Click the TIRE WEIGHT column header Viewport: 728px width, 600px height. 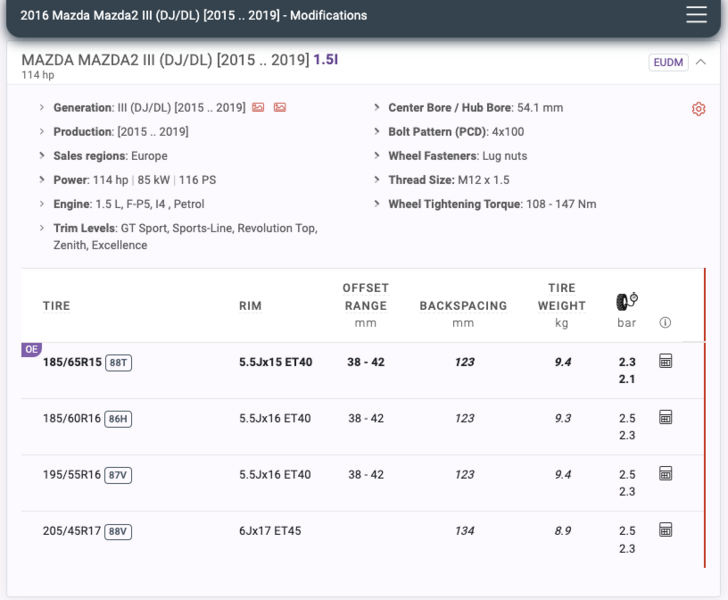(562, 297)
